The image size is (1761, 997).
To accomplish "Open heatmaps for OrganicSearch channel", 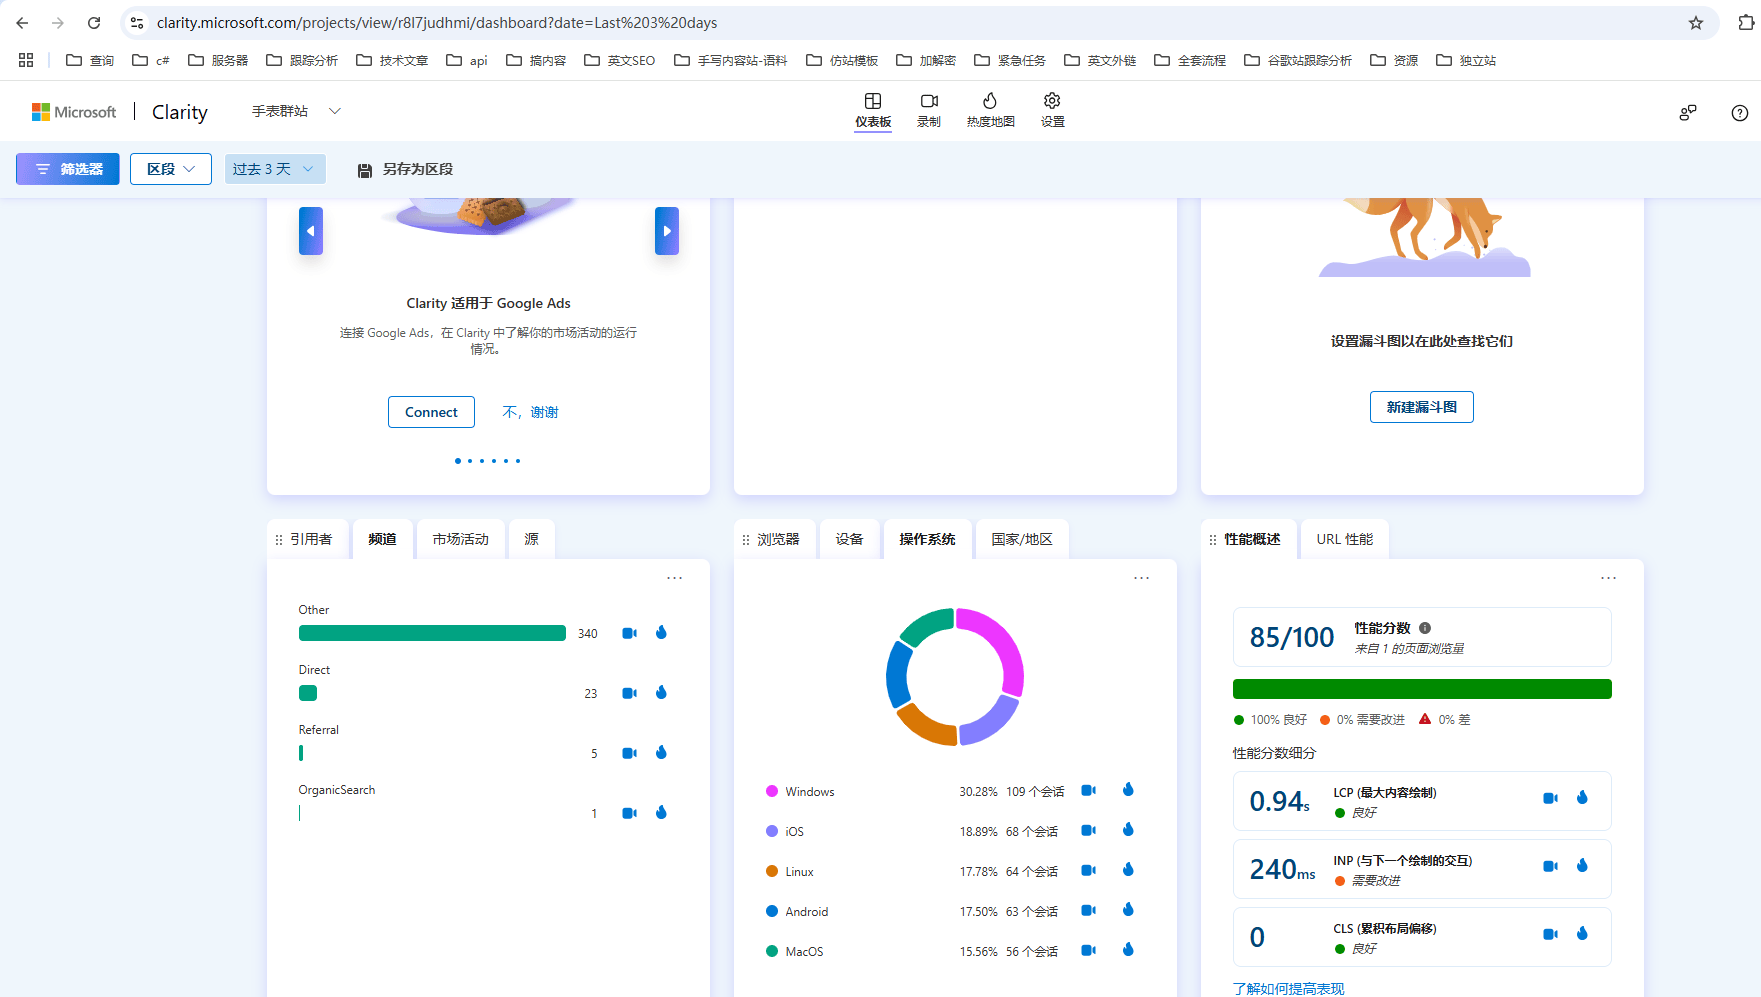I will click(661, 813).
